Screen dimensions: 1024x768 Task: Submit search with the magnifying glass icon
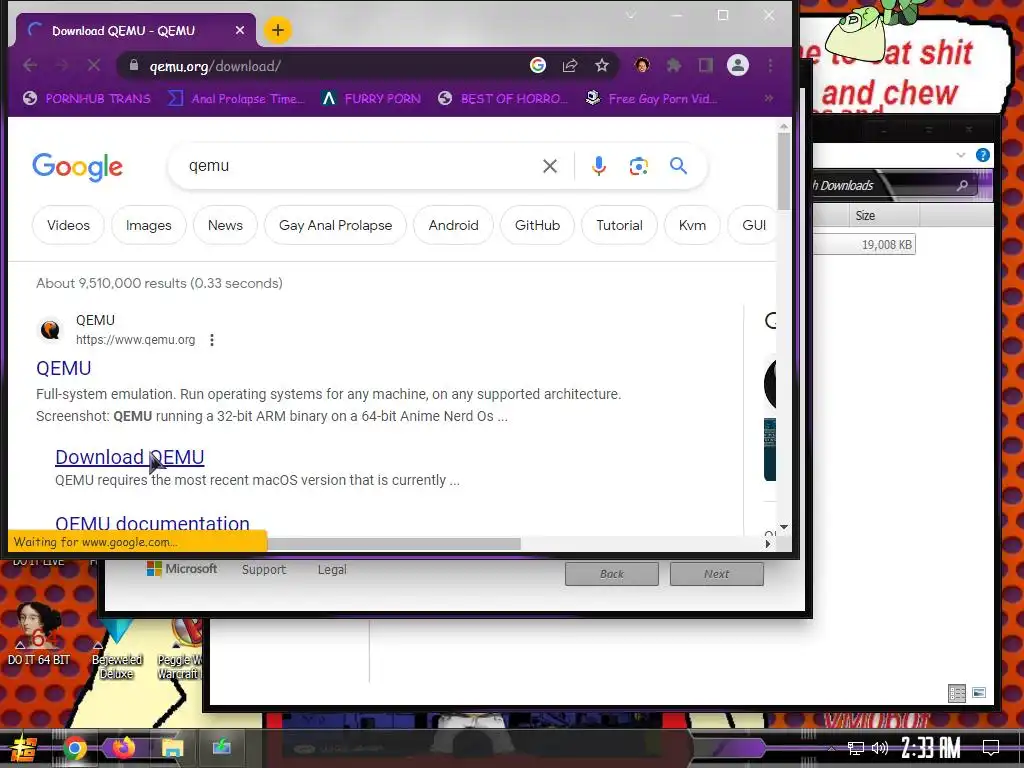pyautogui.click(x=679, y=166)
